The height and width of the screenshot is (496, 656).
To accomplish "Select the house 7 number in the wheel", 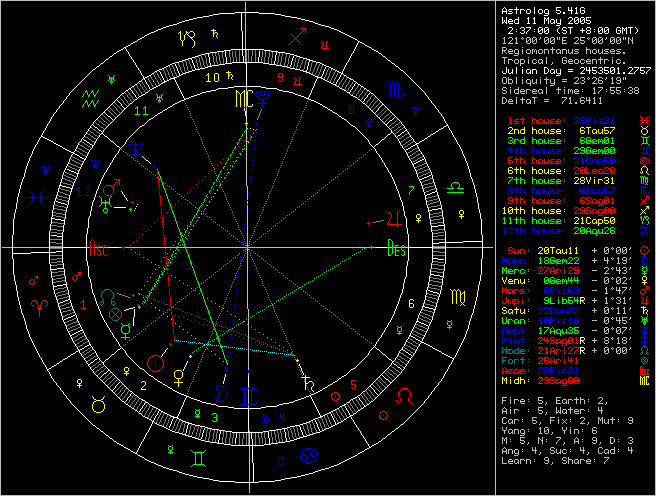I will coord(411,188).
